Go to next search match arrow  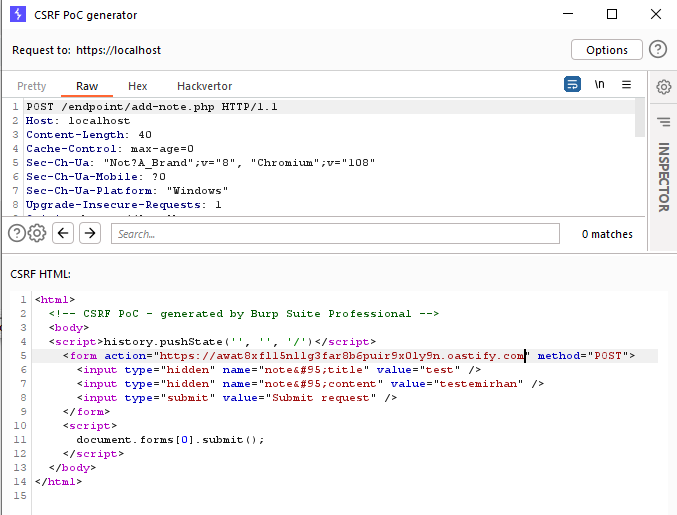(x=90, y=233)
